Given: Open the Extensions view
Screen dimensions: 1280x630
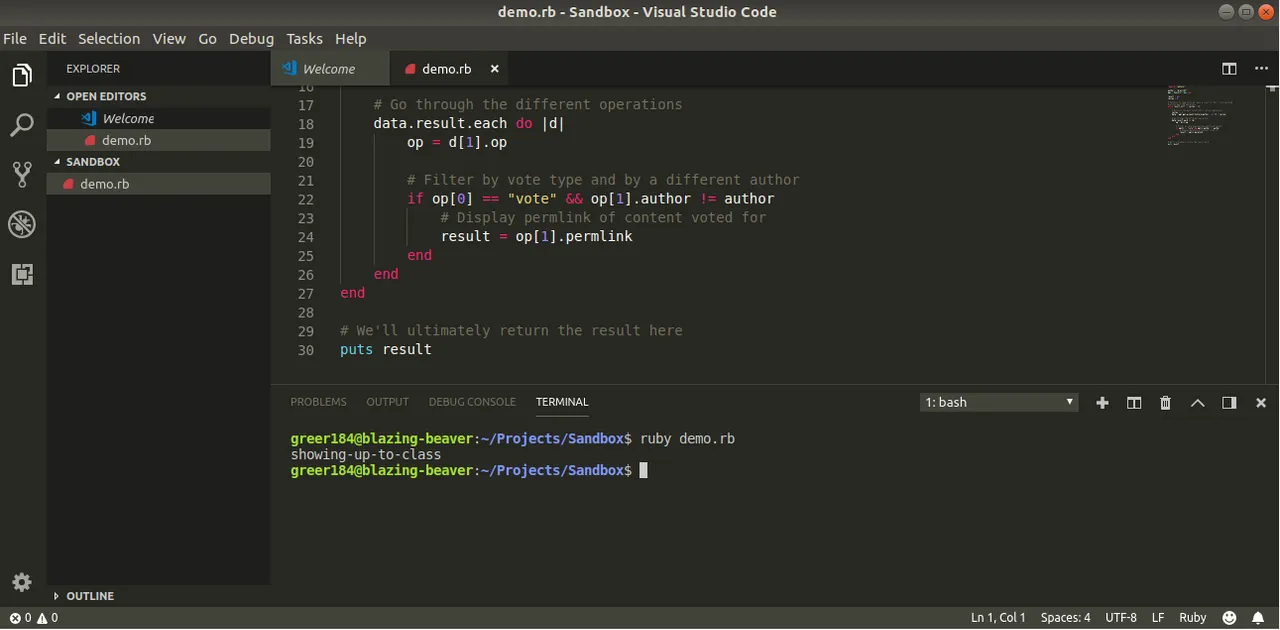Looking at the screenshot, I should 22,274.
